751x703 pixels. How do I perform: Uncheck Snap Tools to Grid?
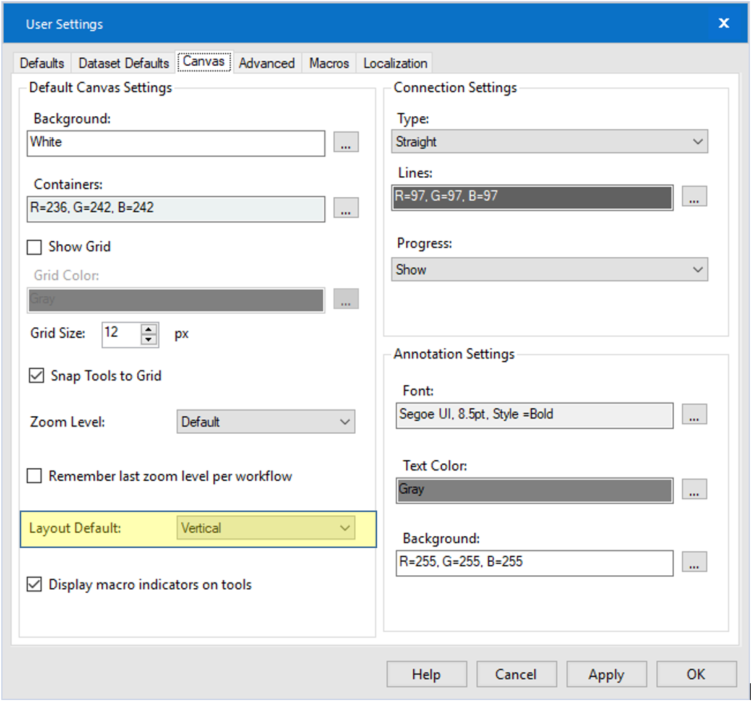coord(36,375)
